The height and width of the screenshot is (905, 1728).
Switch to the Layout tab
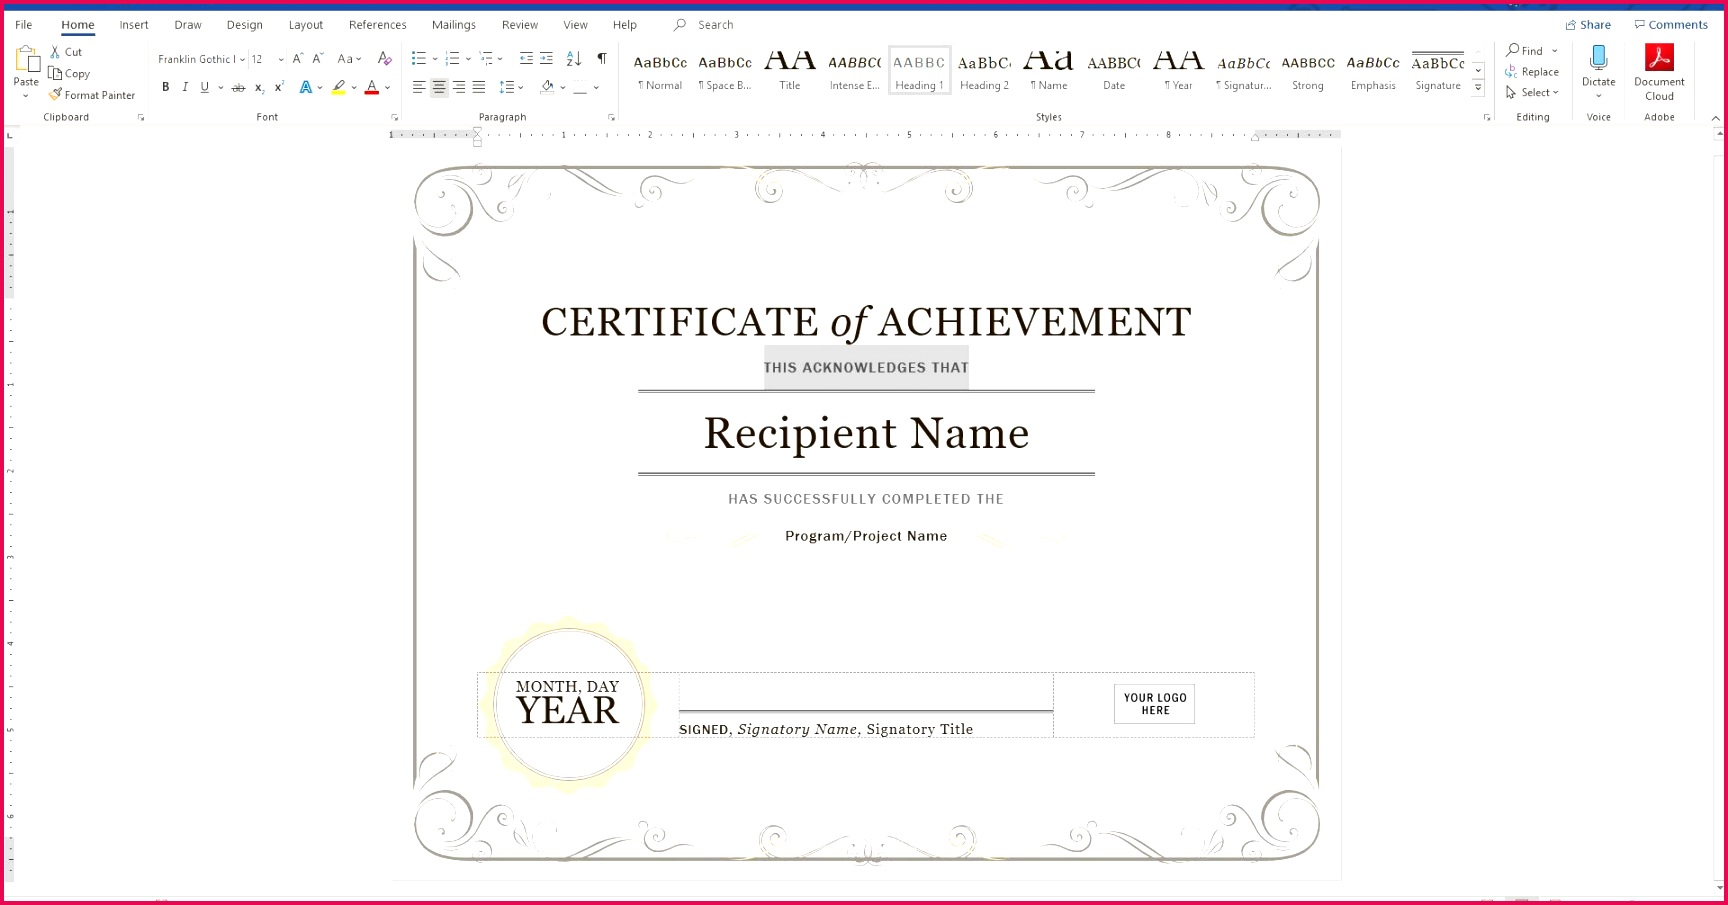coord(305,25)
